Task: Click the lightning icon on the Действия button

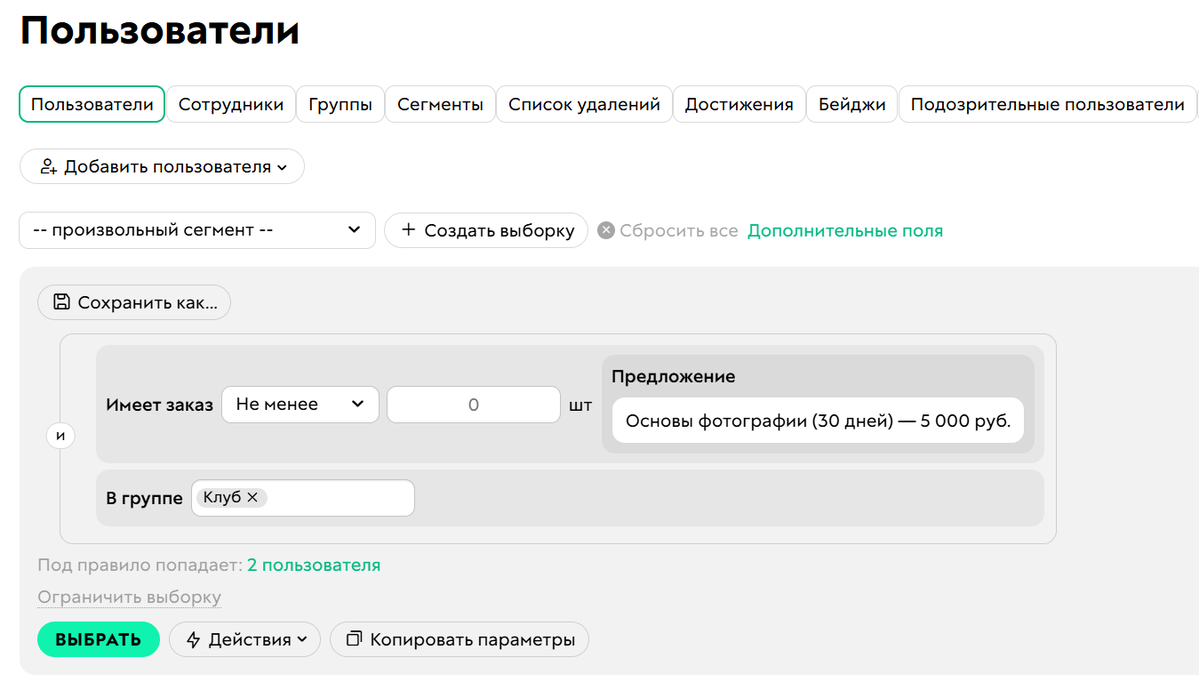Action: coord(191,639)
